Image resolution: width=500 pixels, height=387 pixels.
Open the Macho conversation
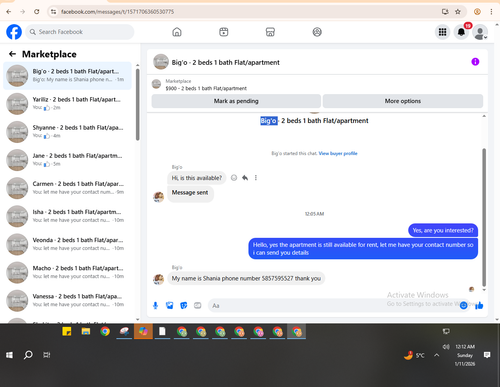click(67, 272)
